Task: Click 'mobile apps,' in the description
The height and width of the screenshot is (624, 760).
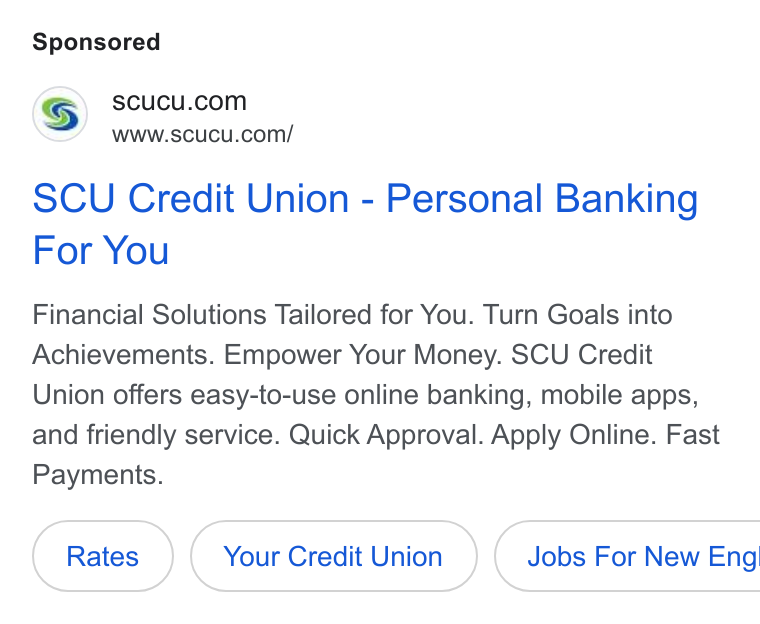Action: tap(619, 395)
